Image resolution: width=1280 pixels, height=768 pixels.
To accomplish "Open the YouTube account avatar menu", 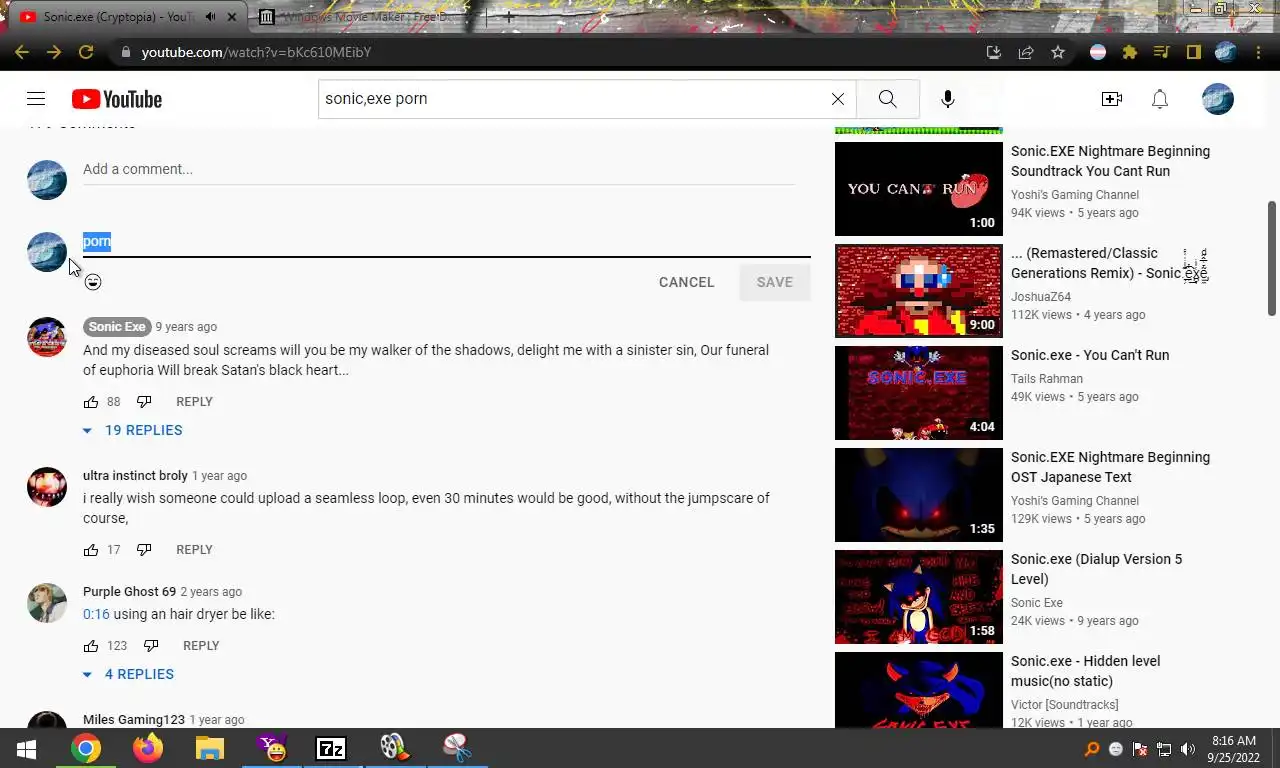I will point(1218,99).
